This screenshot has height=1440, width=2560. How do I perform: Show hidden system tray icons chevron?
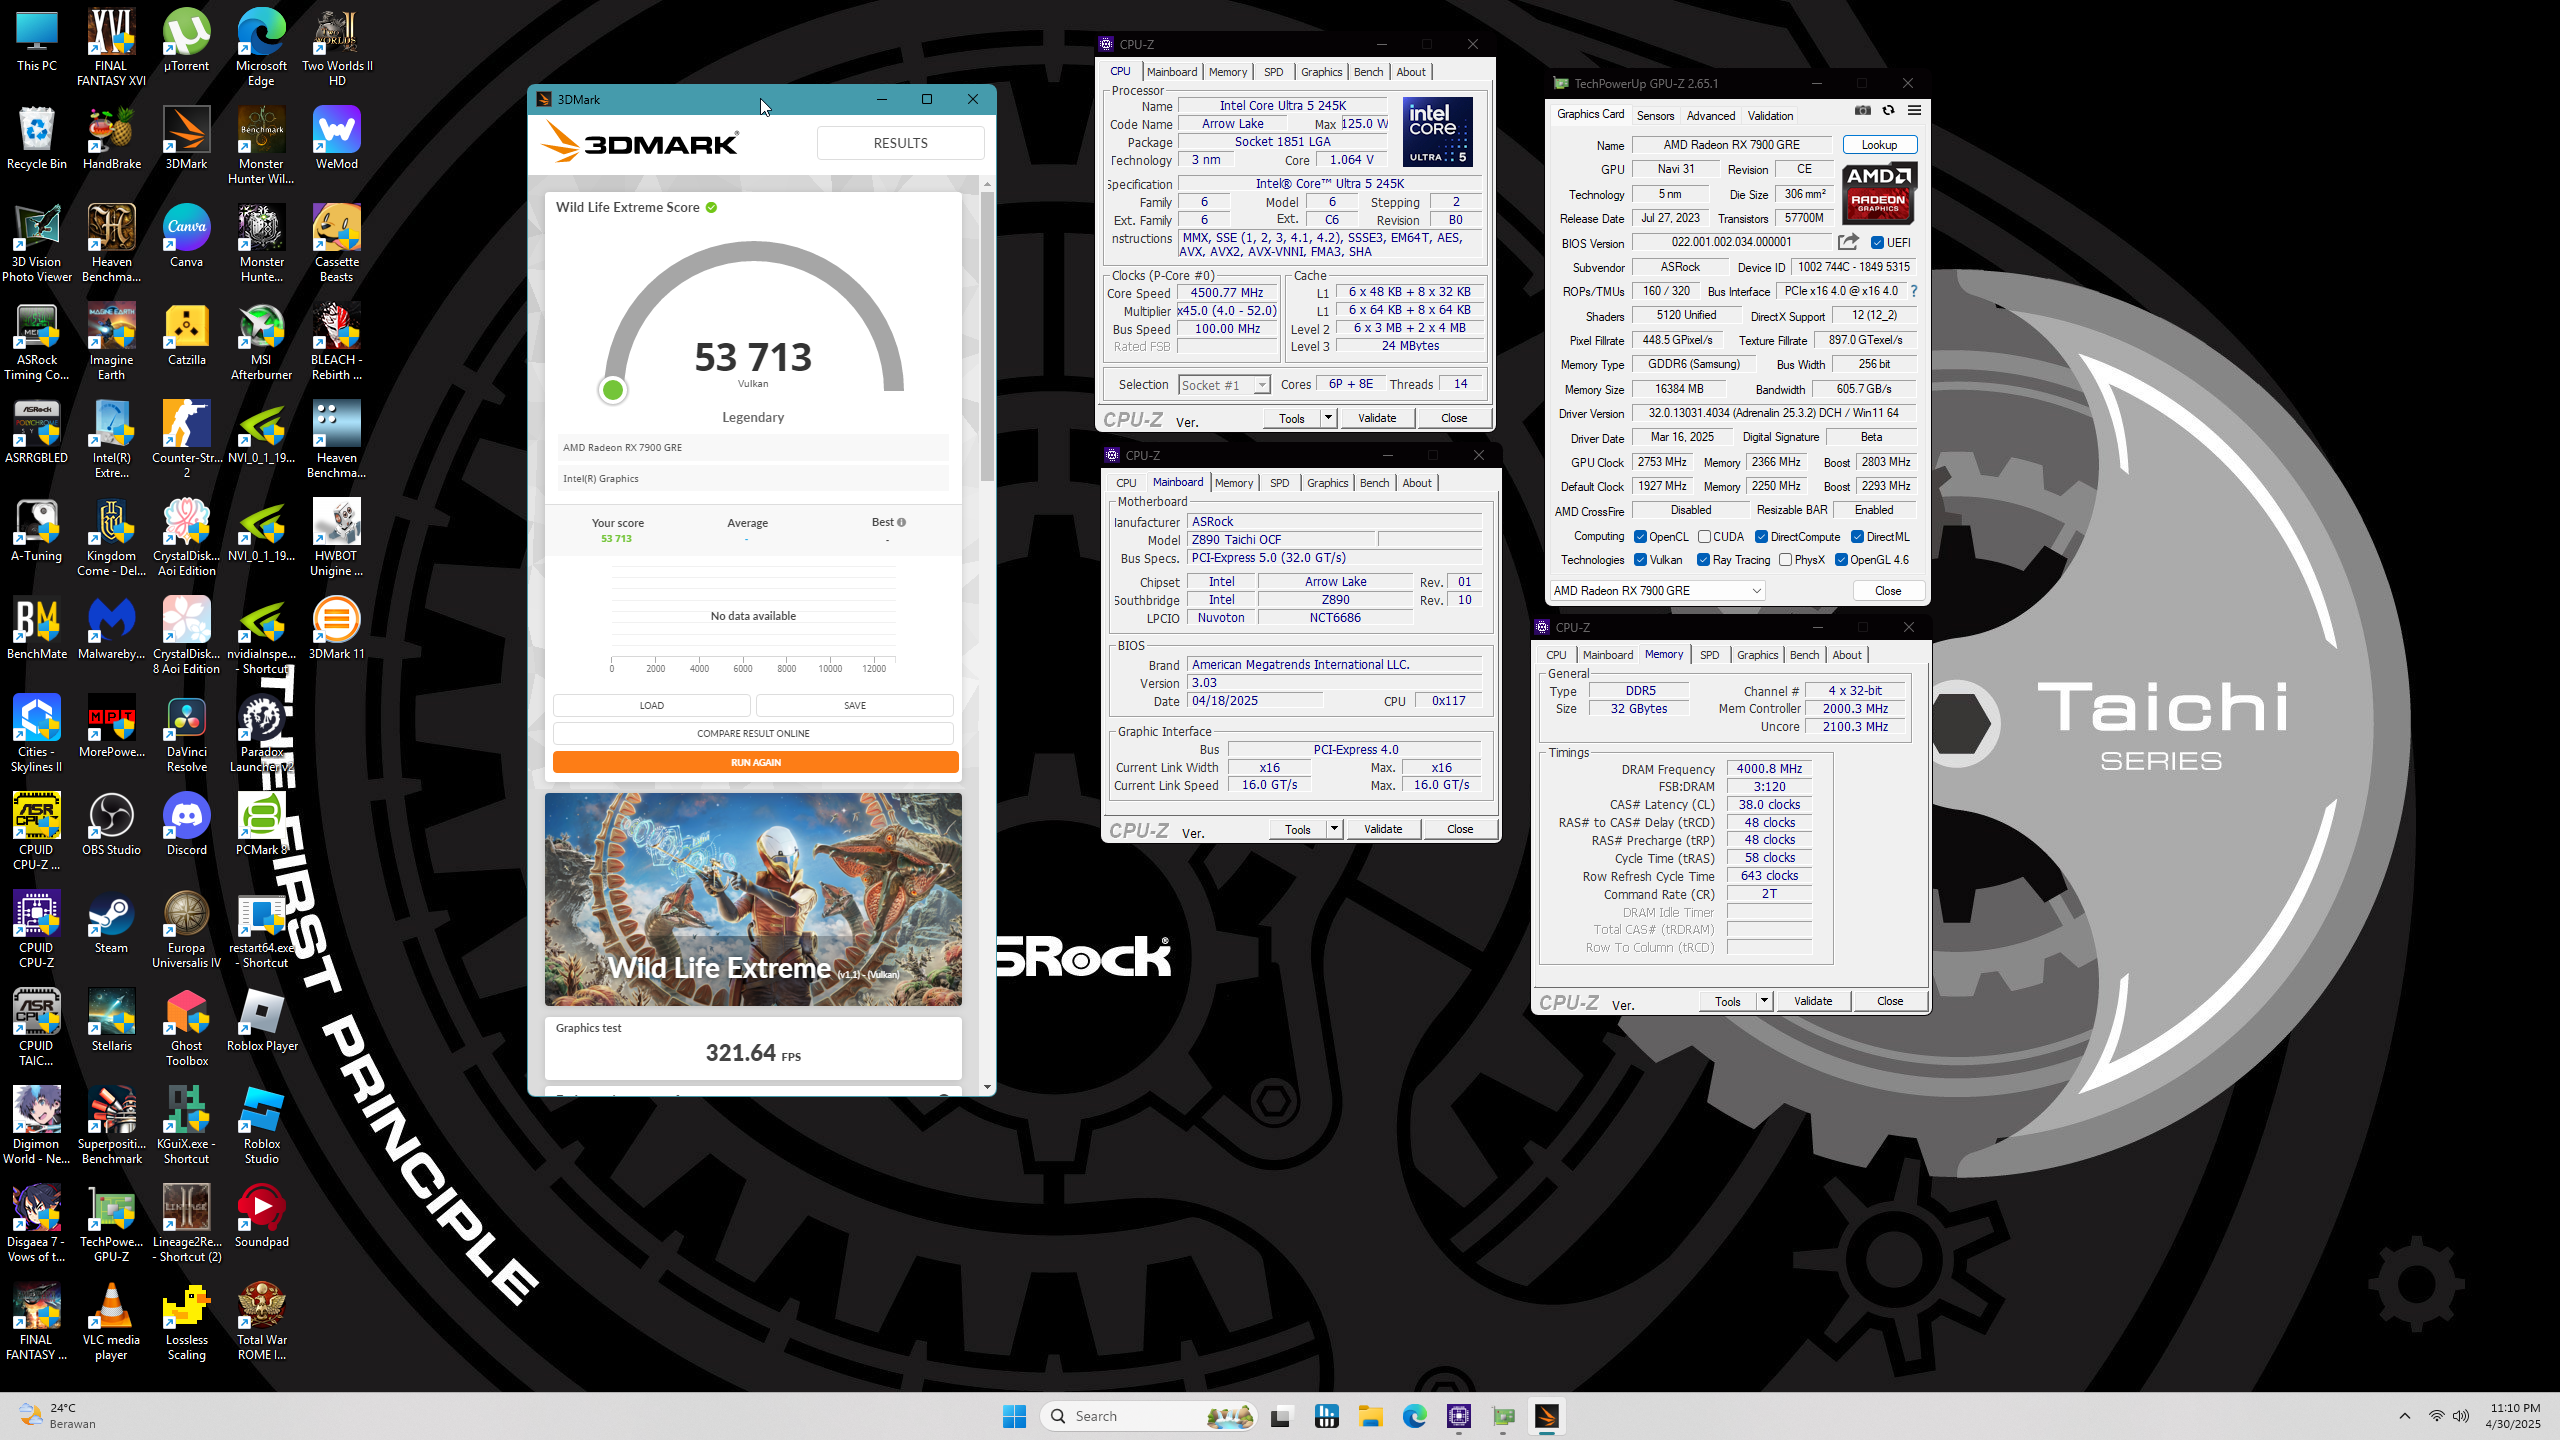(x=2405, y=1416)
